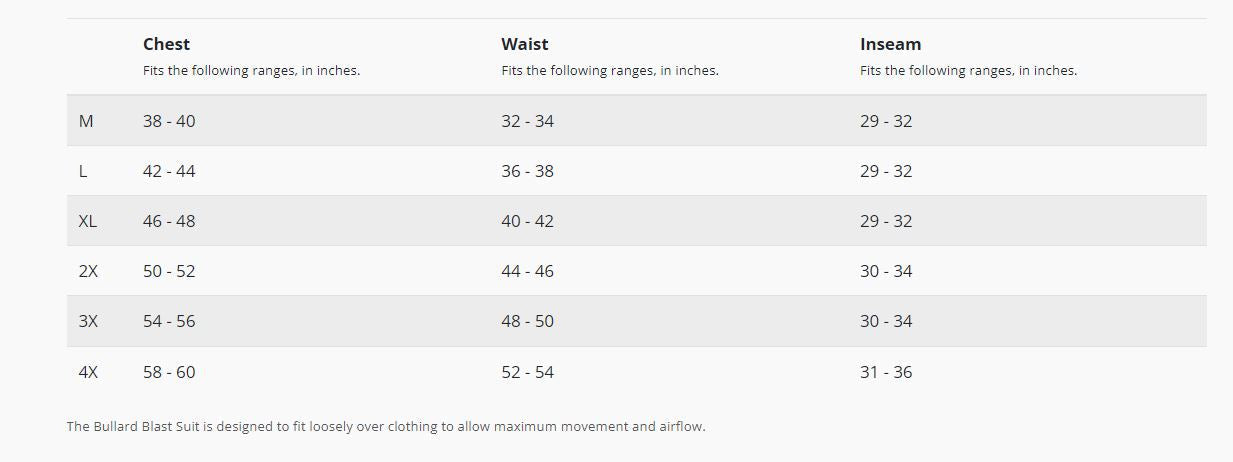Select the 2X size row label

click(x=88, y=271)
